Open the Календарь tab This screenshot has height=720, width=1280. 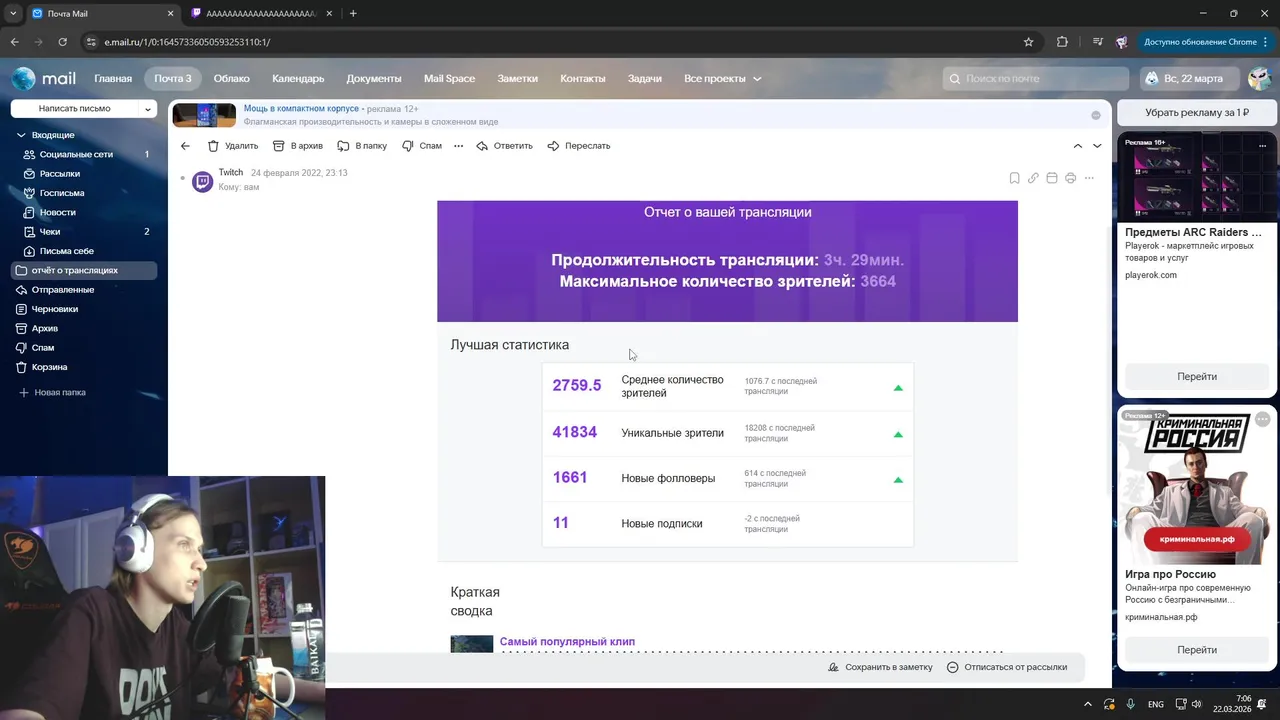pyautogui.click(x=298, y=78)
